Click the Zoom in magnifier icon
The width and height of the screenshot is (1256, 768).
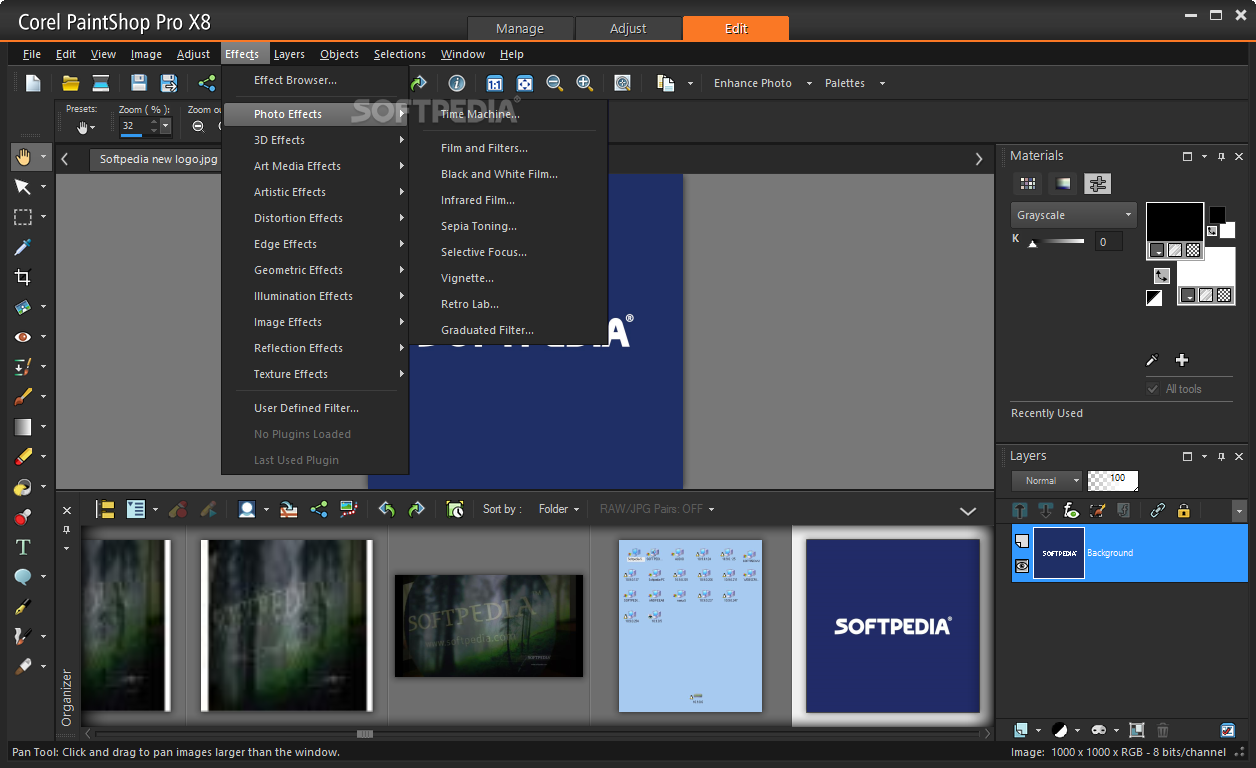585,83
